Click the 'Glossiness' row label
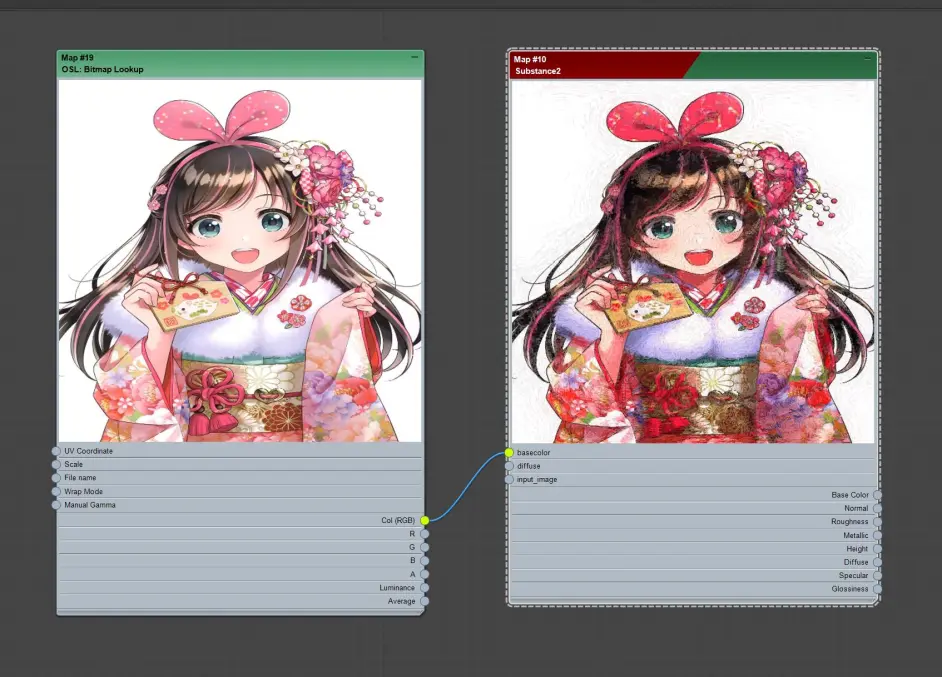The width and height of the screenshot is (942, 677). (849, 589)
